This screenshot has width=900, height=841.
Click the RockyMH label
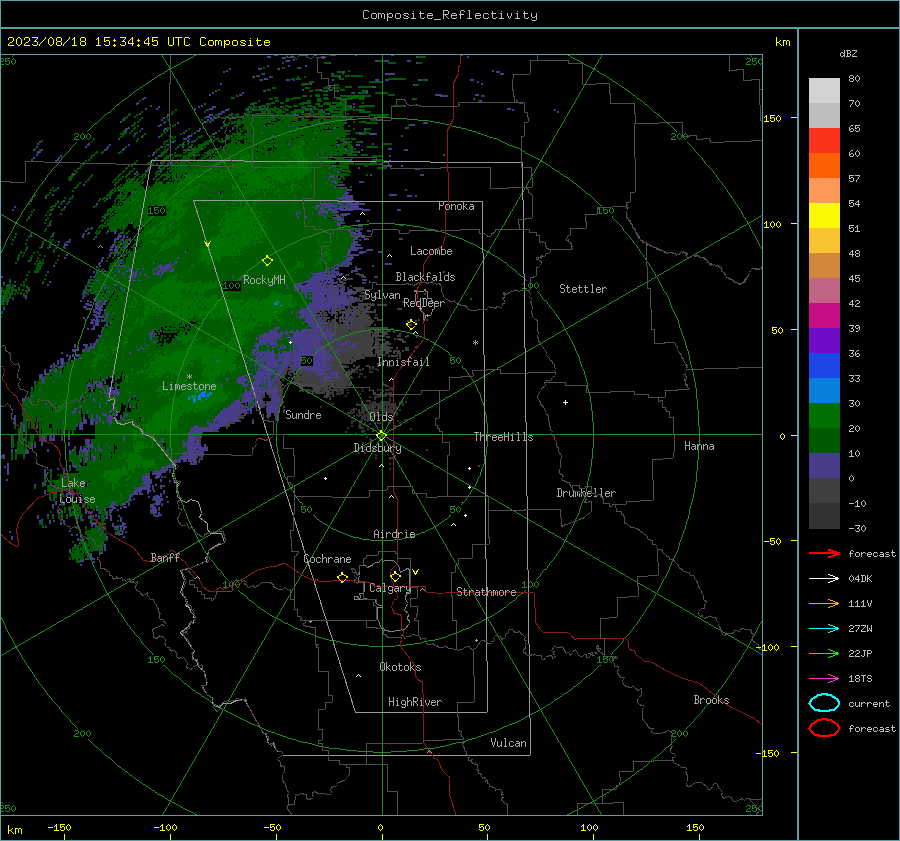(264, 280)
